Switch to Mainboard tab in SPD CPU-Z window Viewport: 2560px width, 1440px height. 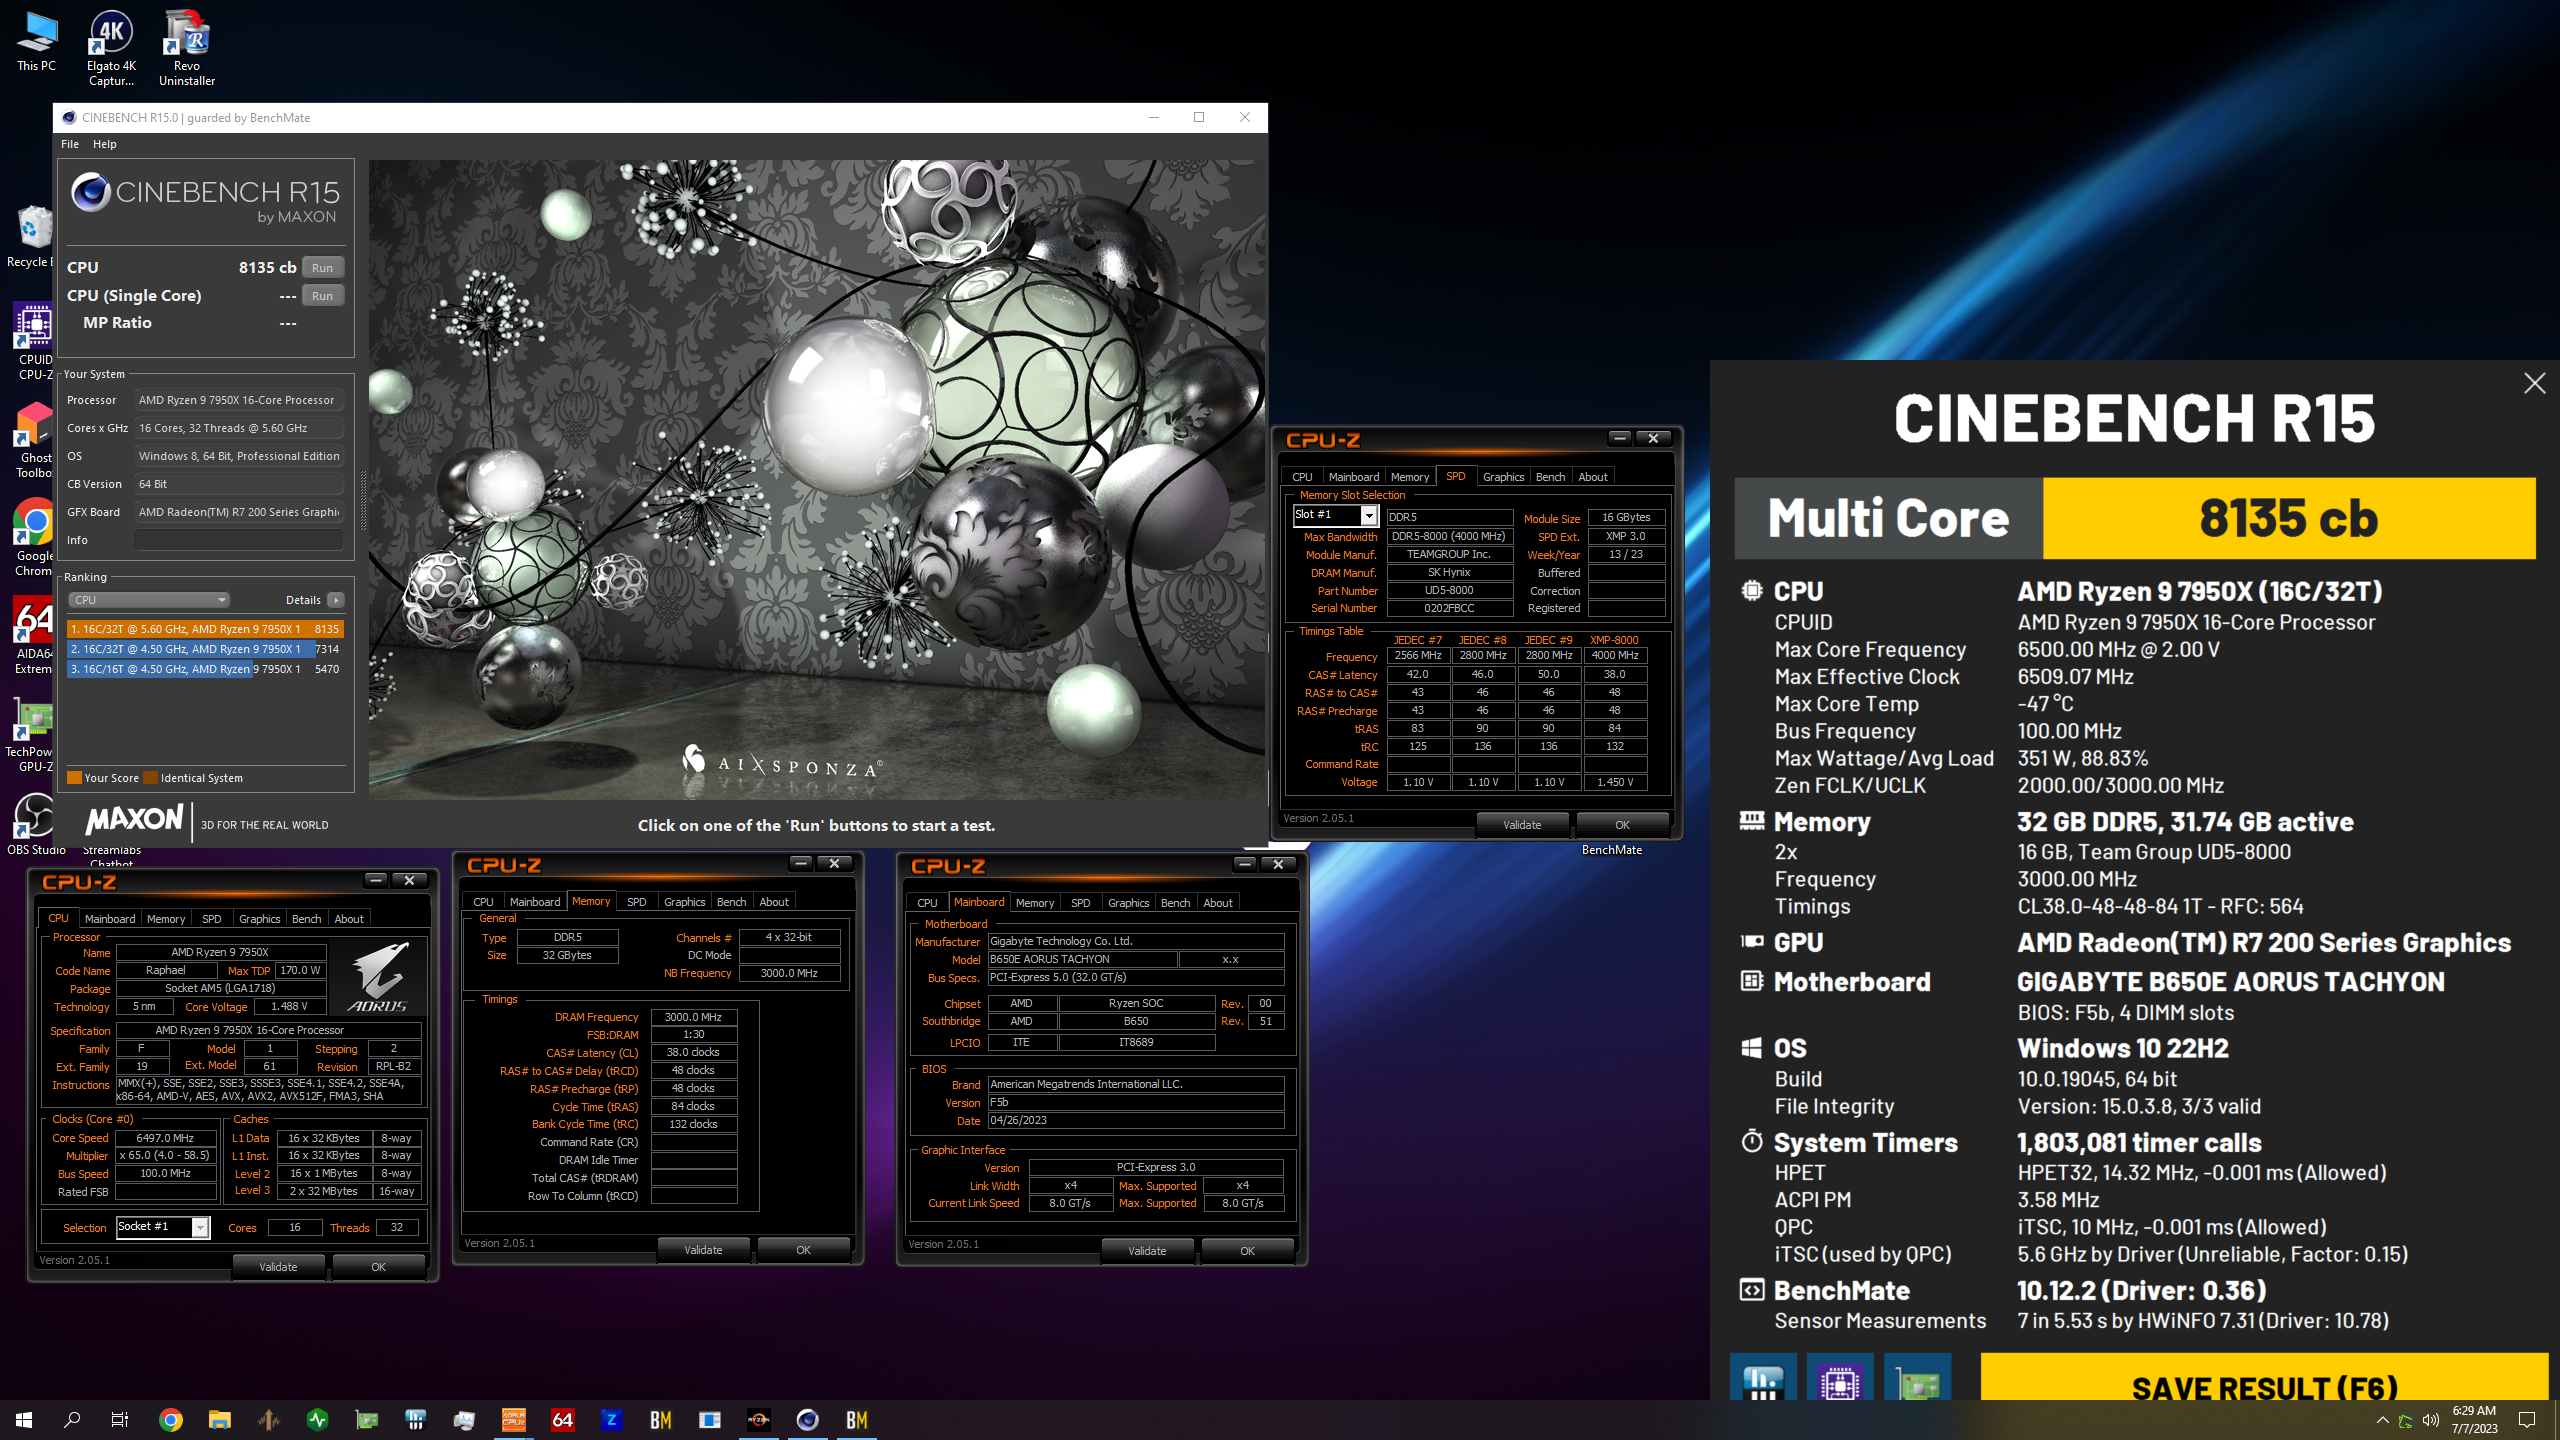(x=1353, y=477)
